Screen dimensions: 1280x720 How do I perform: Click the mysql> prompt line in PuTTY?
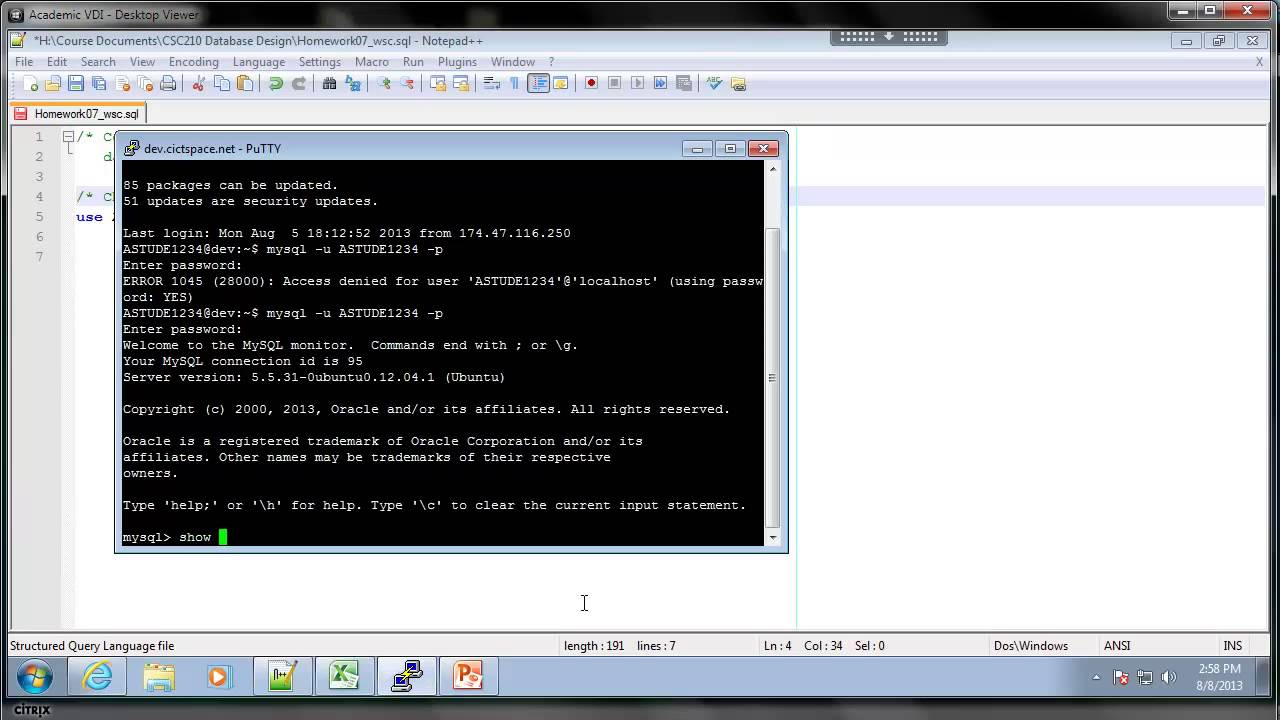[x=443, y=537]
